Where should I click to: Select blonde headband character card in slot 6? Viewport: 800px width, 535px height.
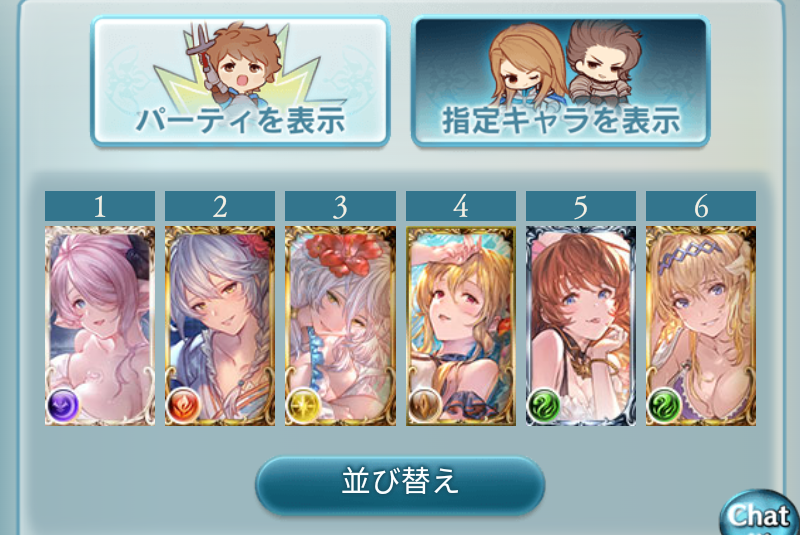[x=701, y=326]
